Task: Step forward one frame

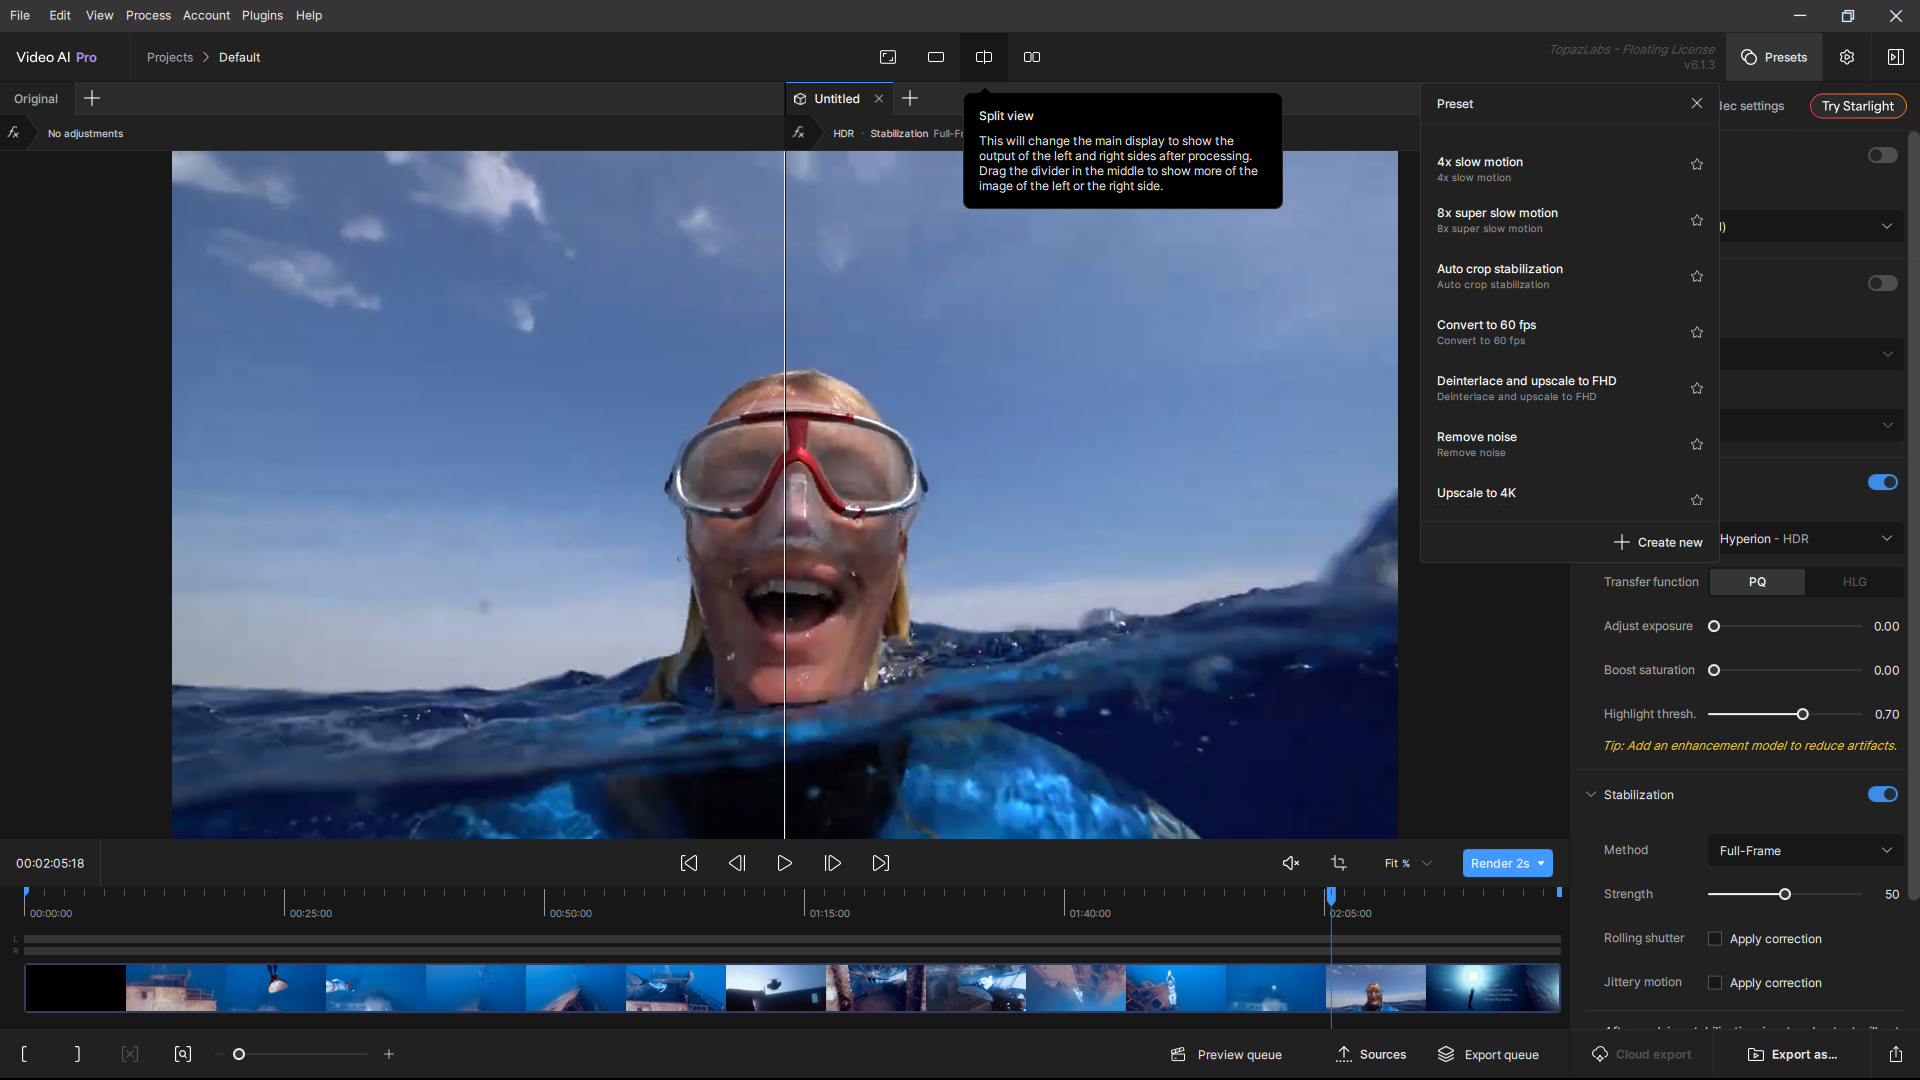Action: pos(832,863)
